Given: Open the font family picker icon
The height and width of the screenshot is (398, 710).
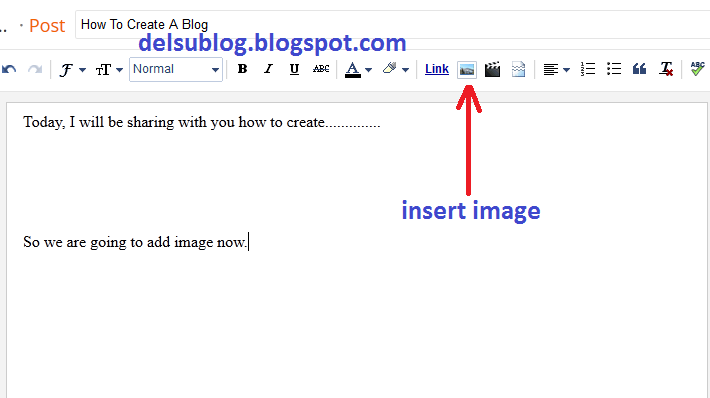Looking at the screenshot, I should pyautogui.click(x=66, y=70).
